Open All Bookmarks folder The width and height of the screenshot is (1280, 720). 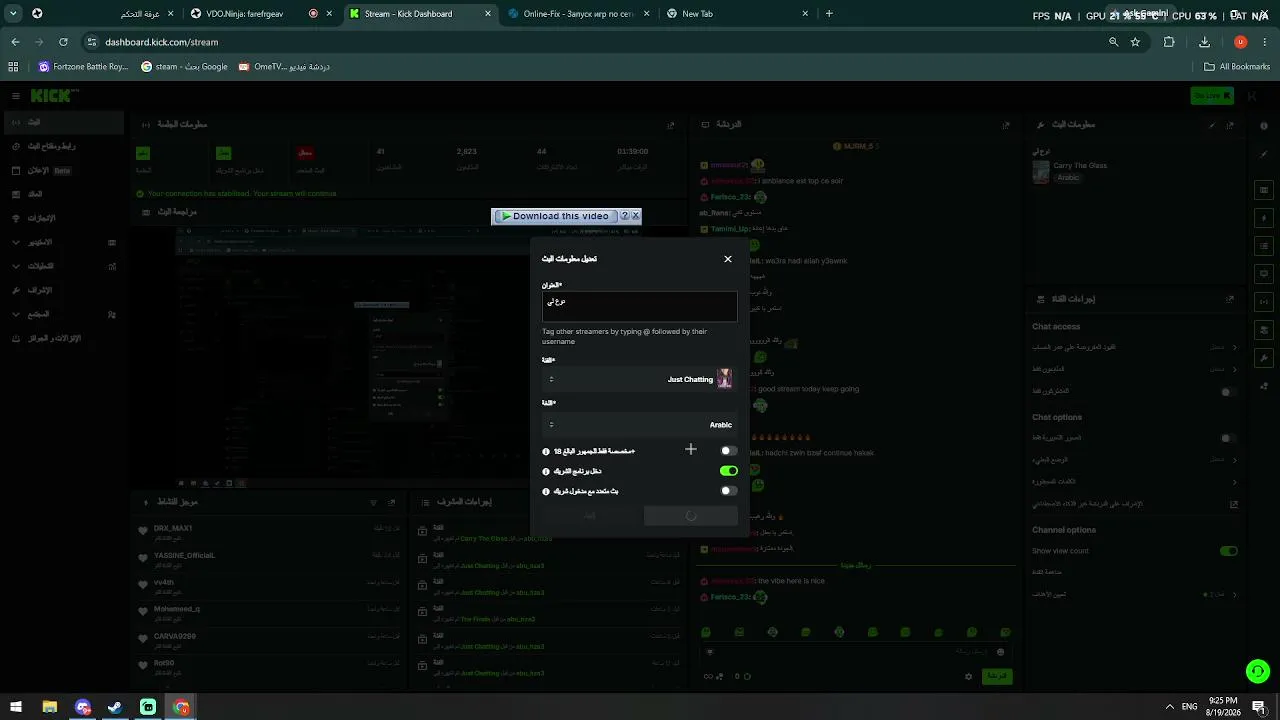click(1237, 67)
